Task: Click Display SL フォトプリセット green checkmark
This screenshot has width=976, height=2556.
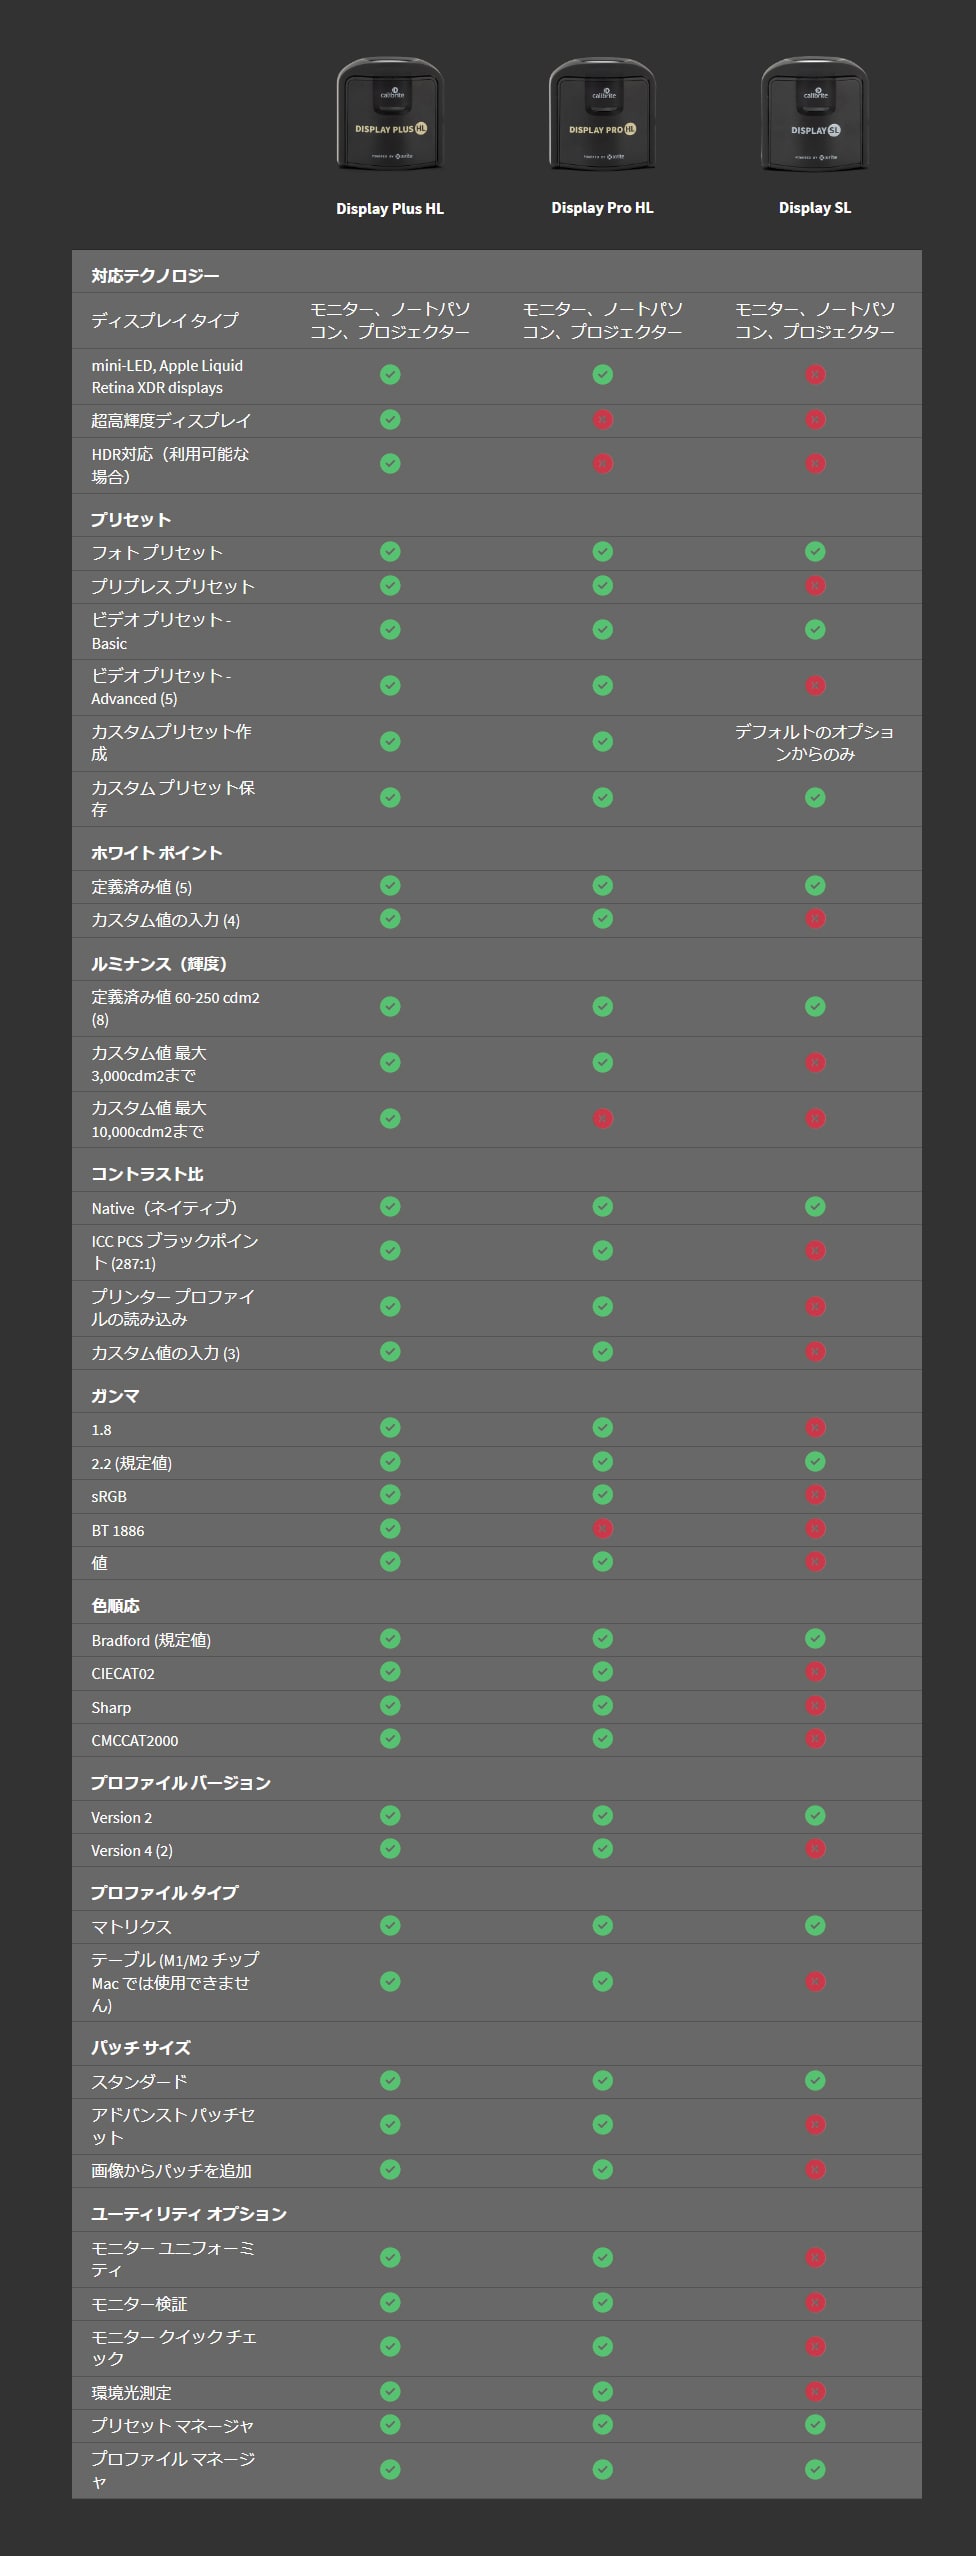Action: [815, 551]
